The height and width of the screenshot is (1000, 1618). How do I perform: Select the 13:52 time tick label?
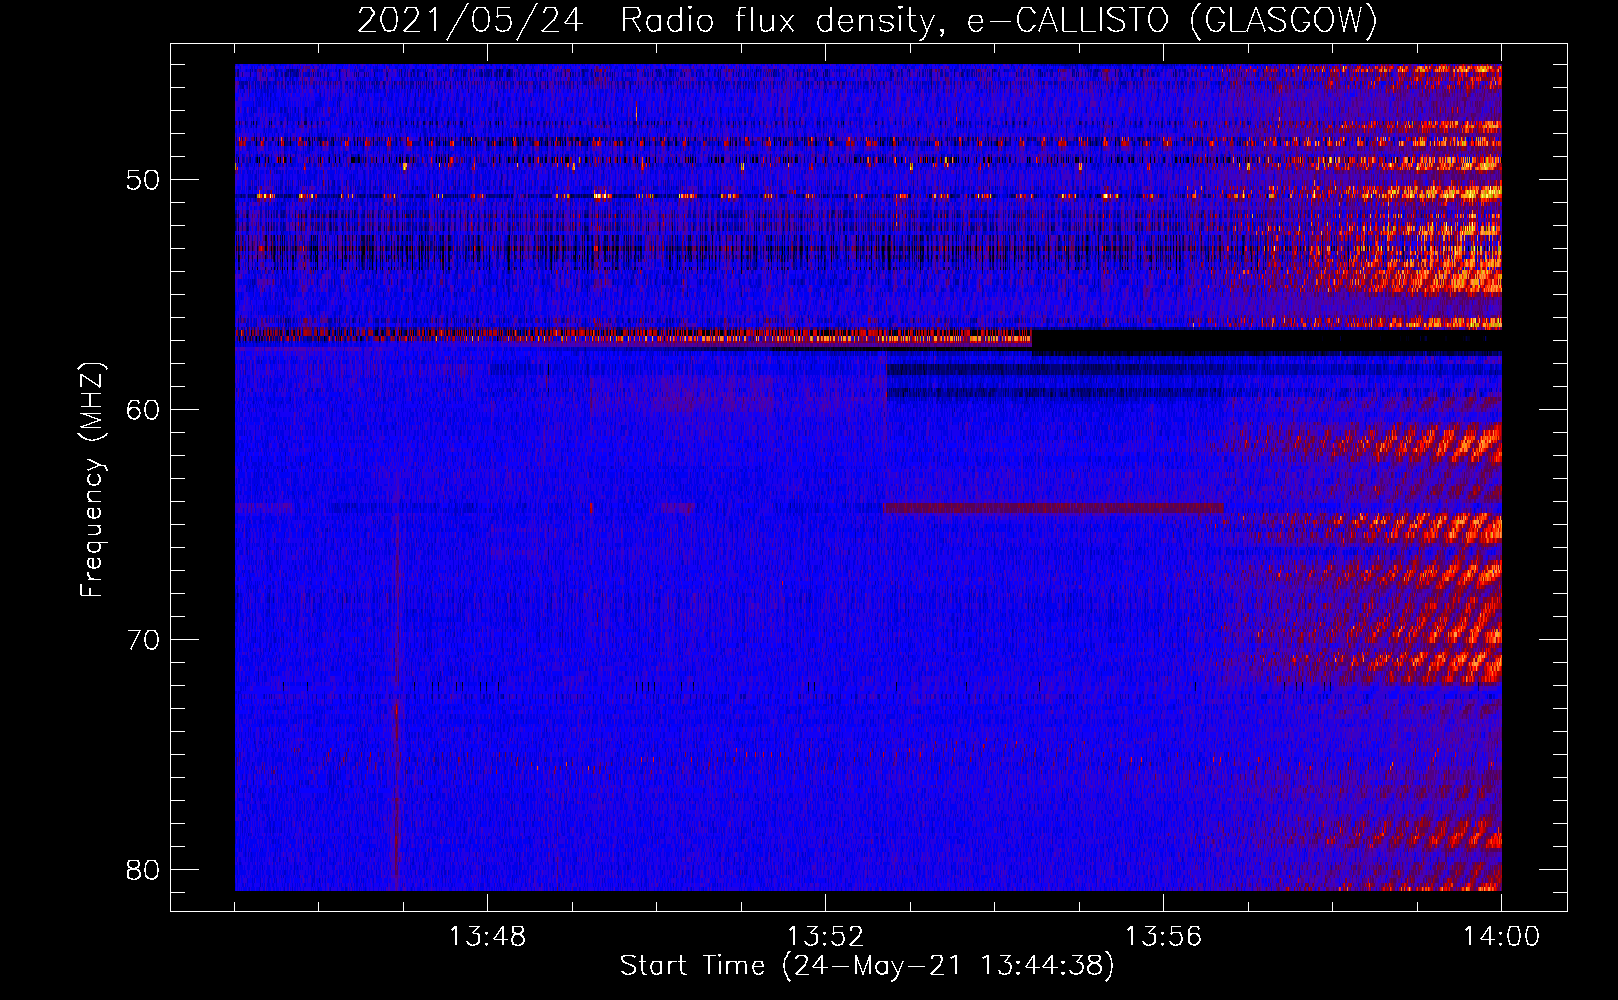tap(825, 937)
